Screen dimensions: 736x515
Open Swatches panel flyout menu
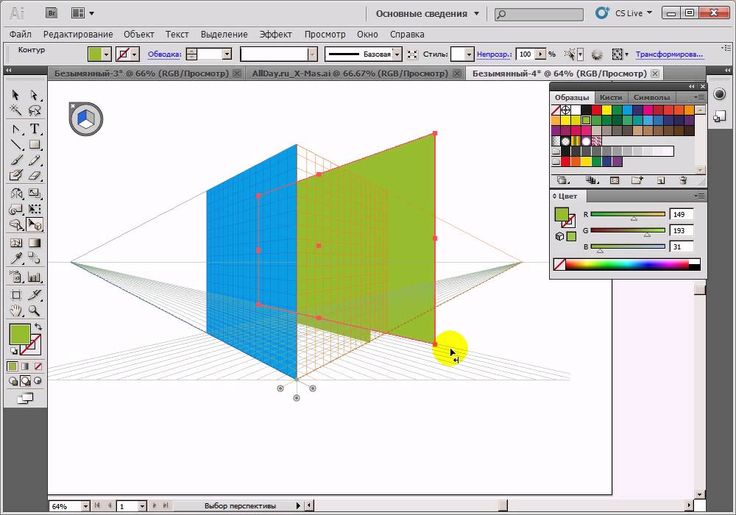(x=698, y=97)
